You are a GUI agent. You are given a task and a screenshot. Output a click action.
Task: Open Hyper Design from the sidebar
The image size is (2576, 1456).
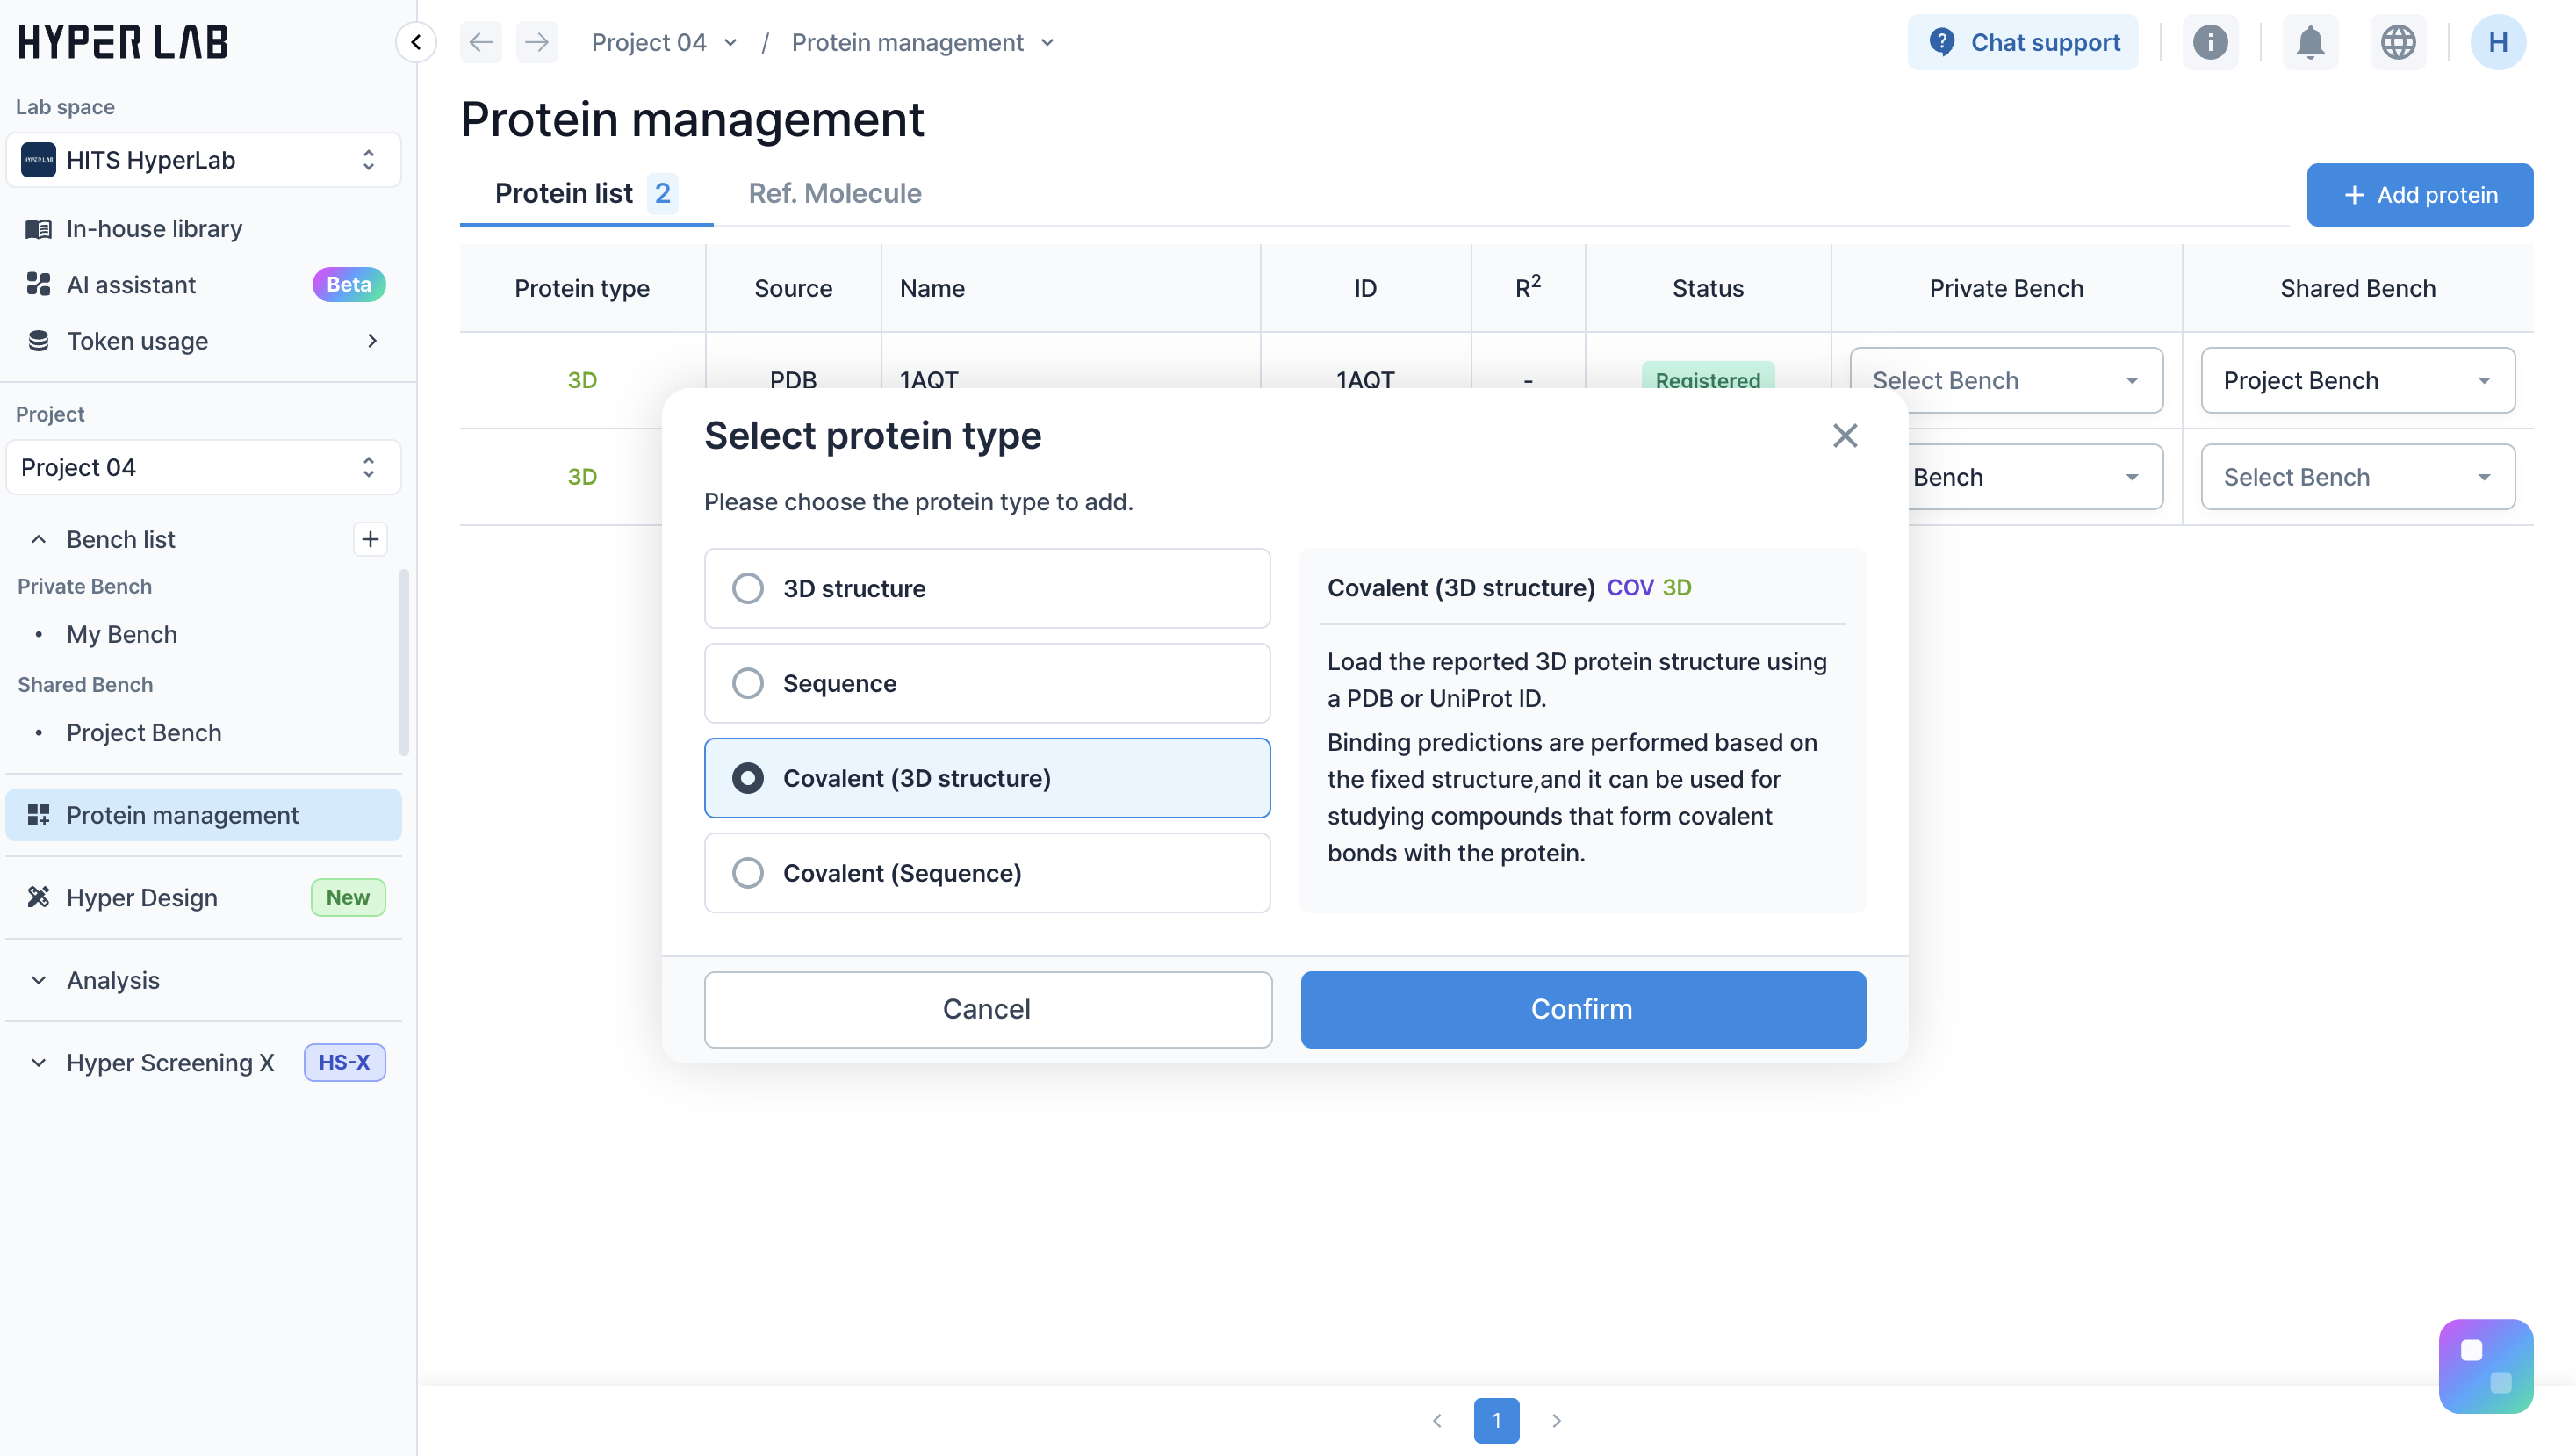pos(142,897)
